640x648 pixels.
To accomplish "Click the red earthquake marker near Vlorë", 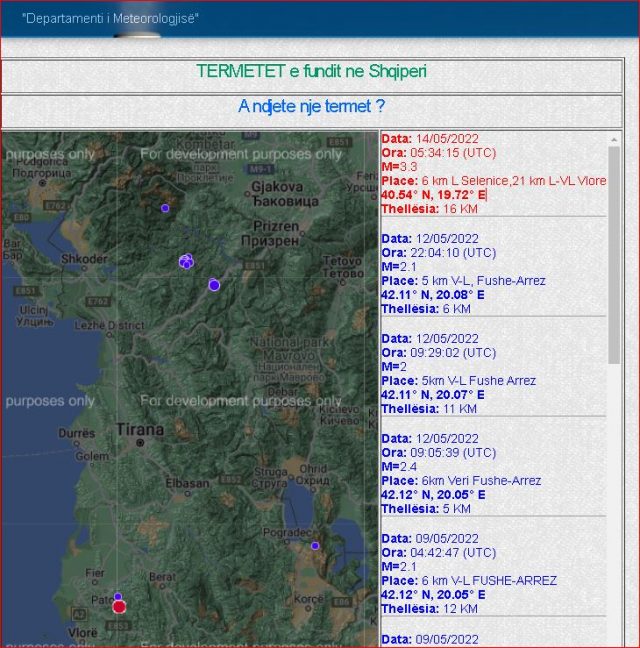I will (119, 606).
